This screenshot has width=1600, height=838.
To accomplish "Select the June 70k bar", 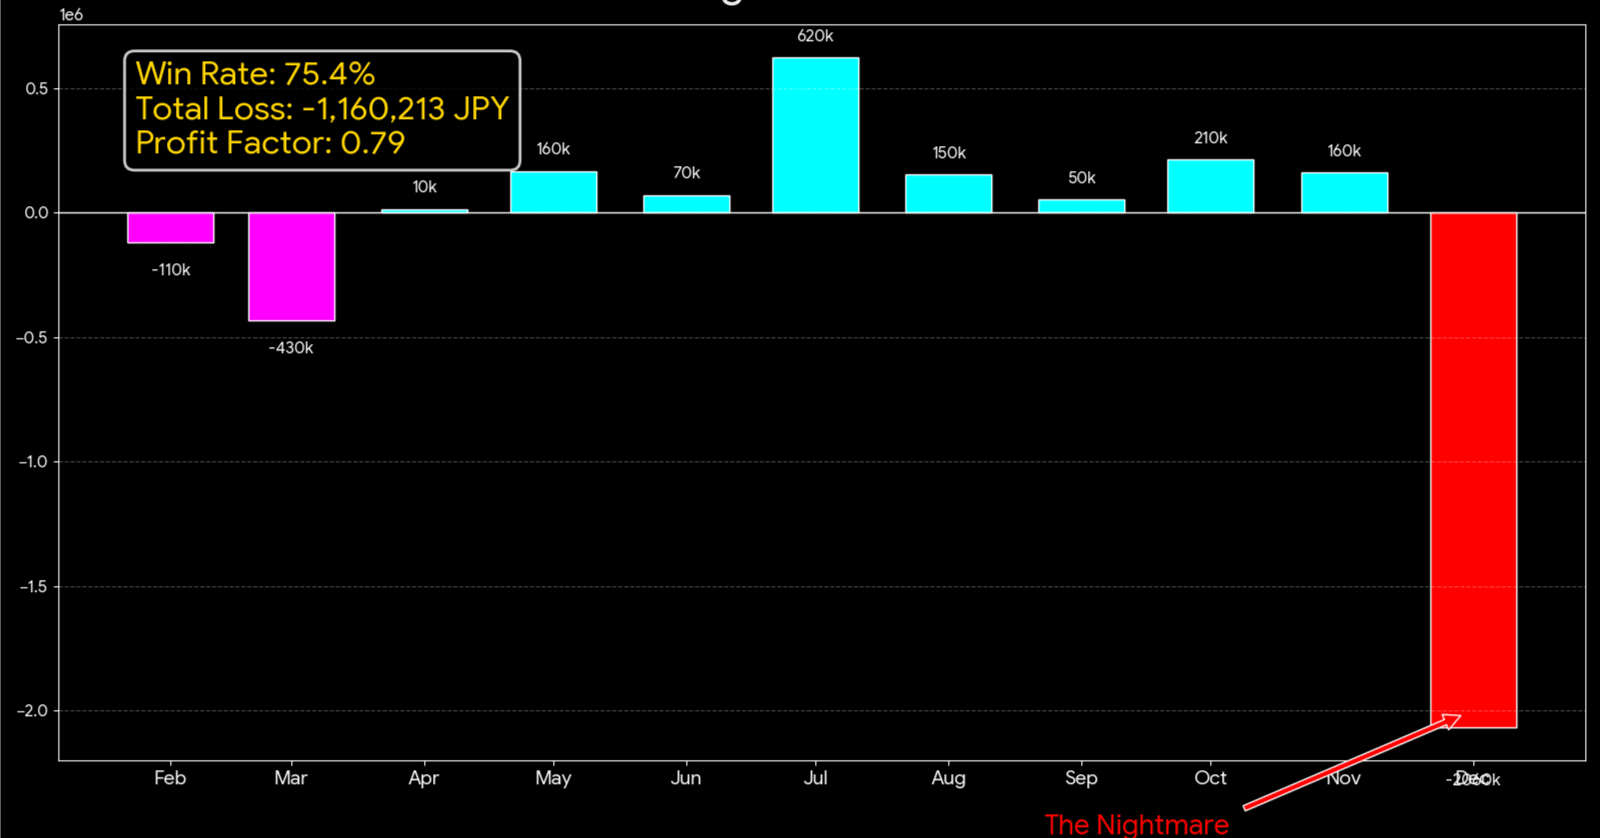I will coord(686,204).
